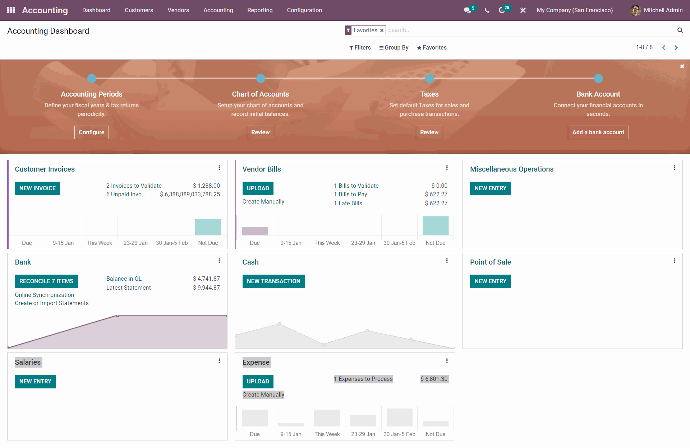Click the Cash card title
The height and width of the screenshot is (448, 690).
250,262
